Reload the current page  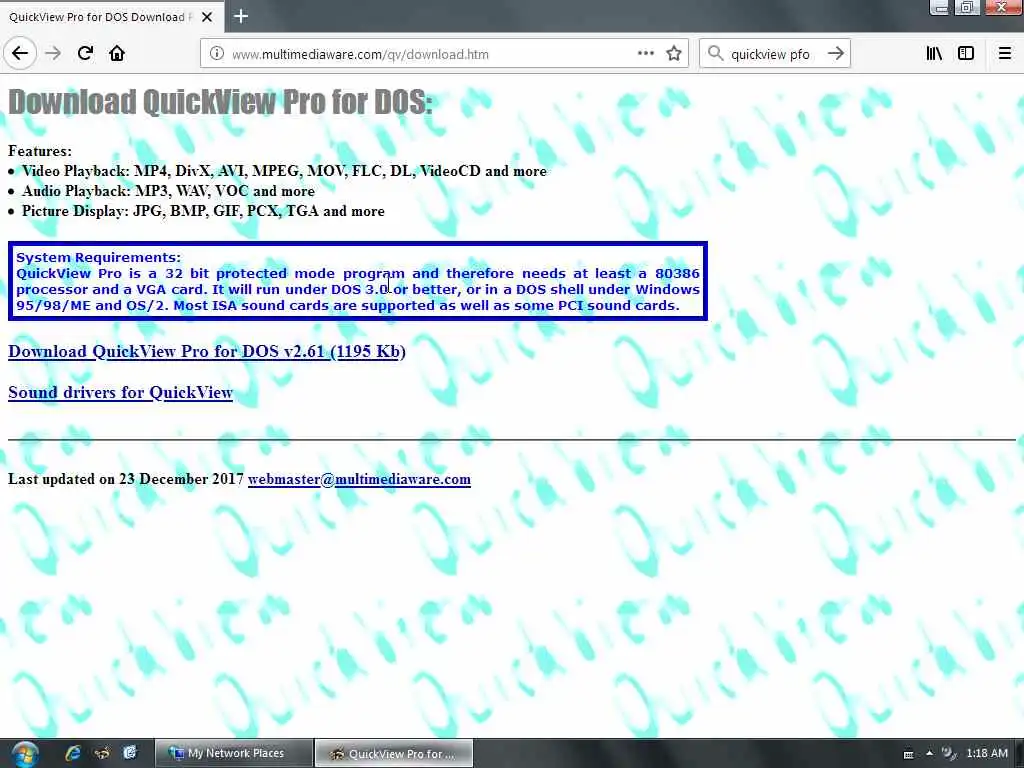coord(85,53)
